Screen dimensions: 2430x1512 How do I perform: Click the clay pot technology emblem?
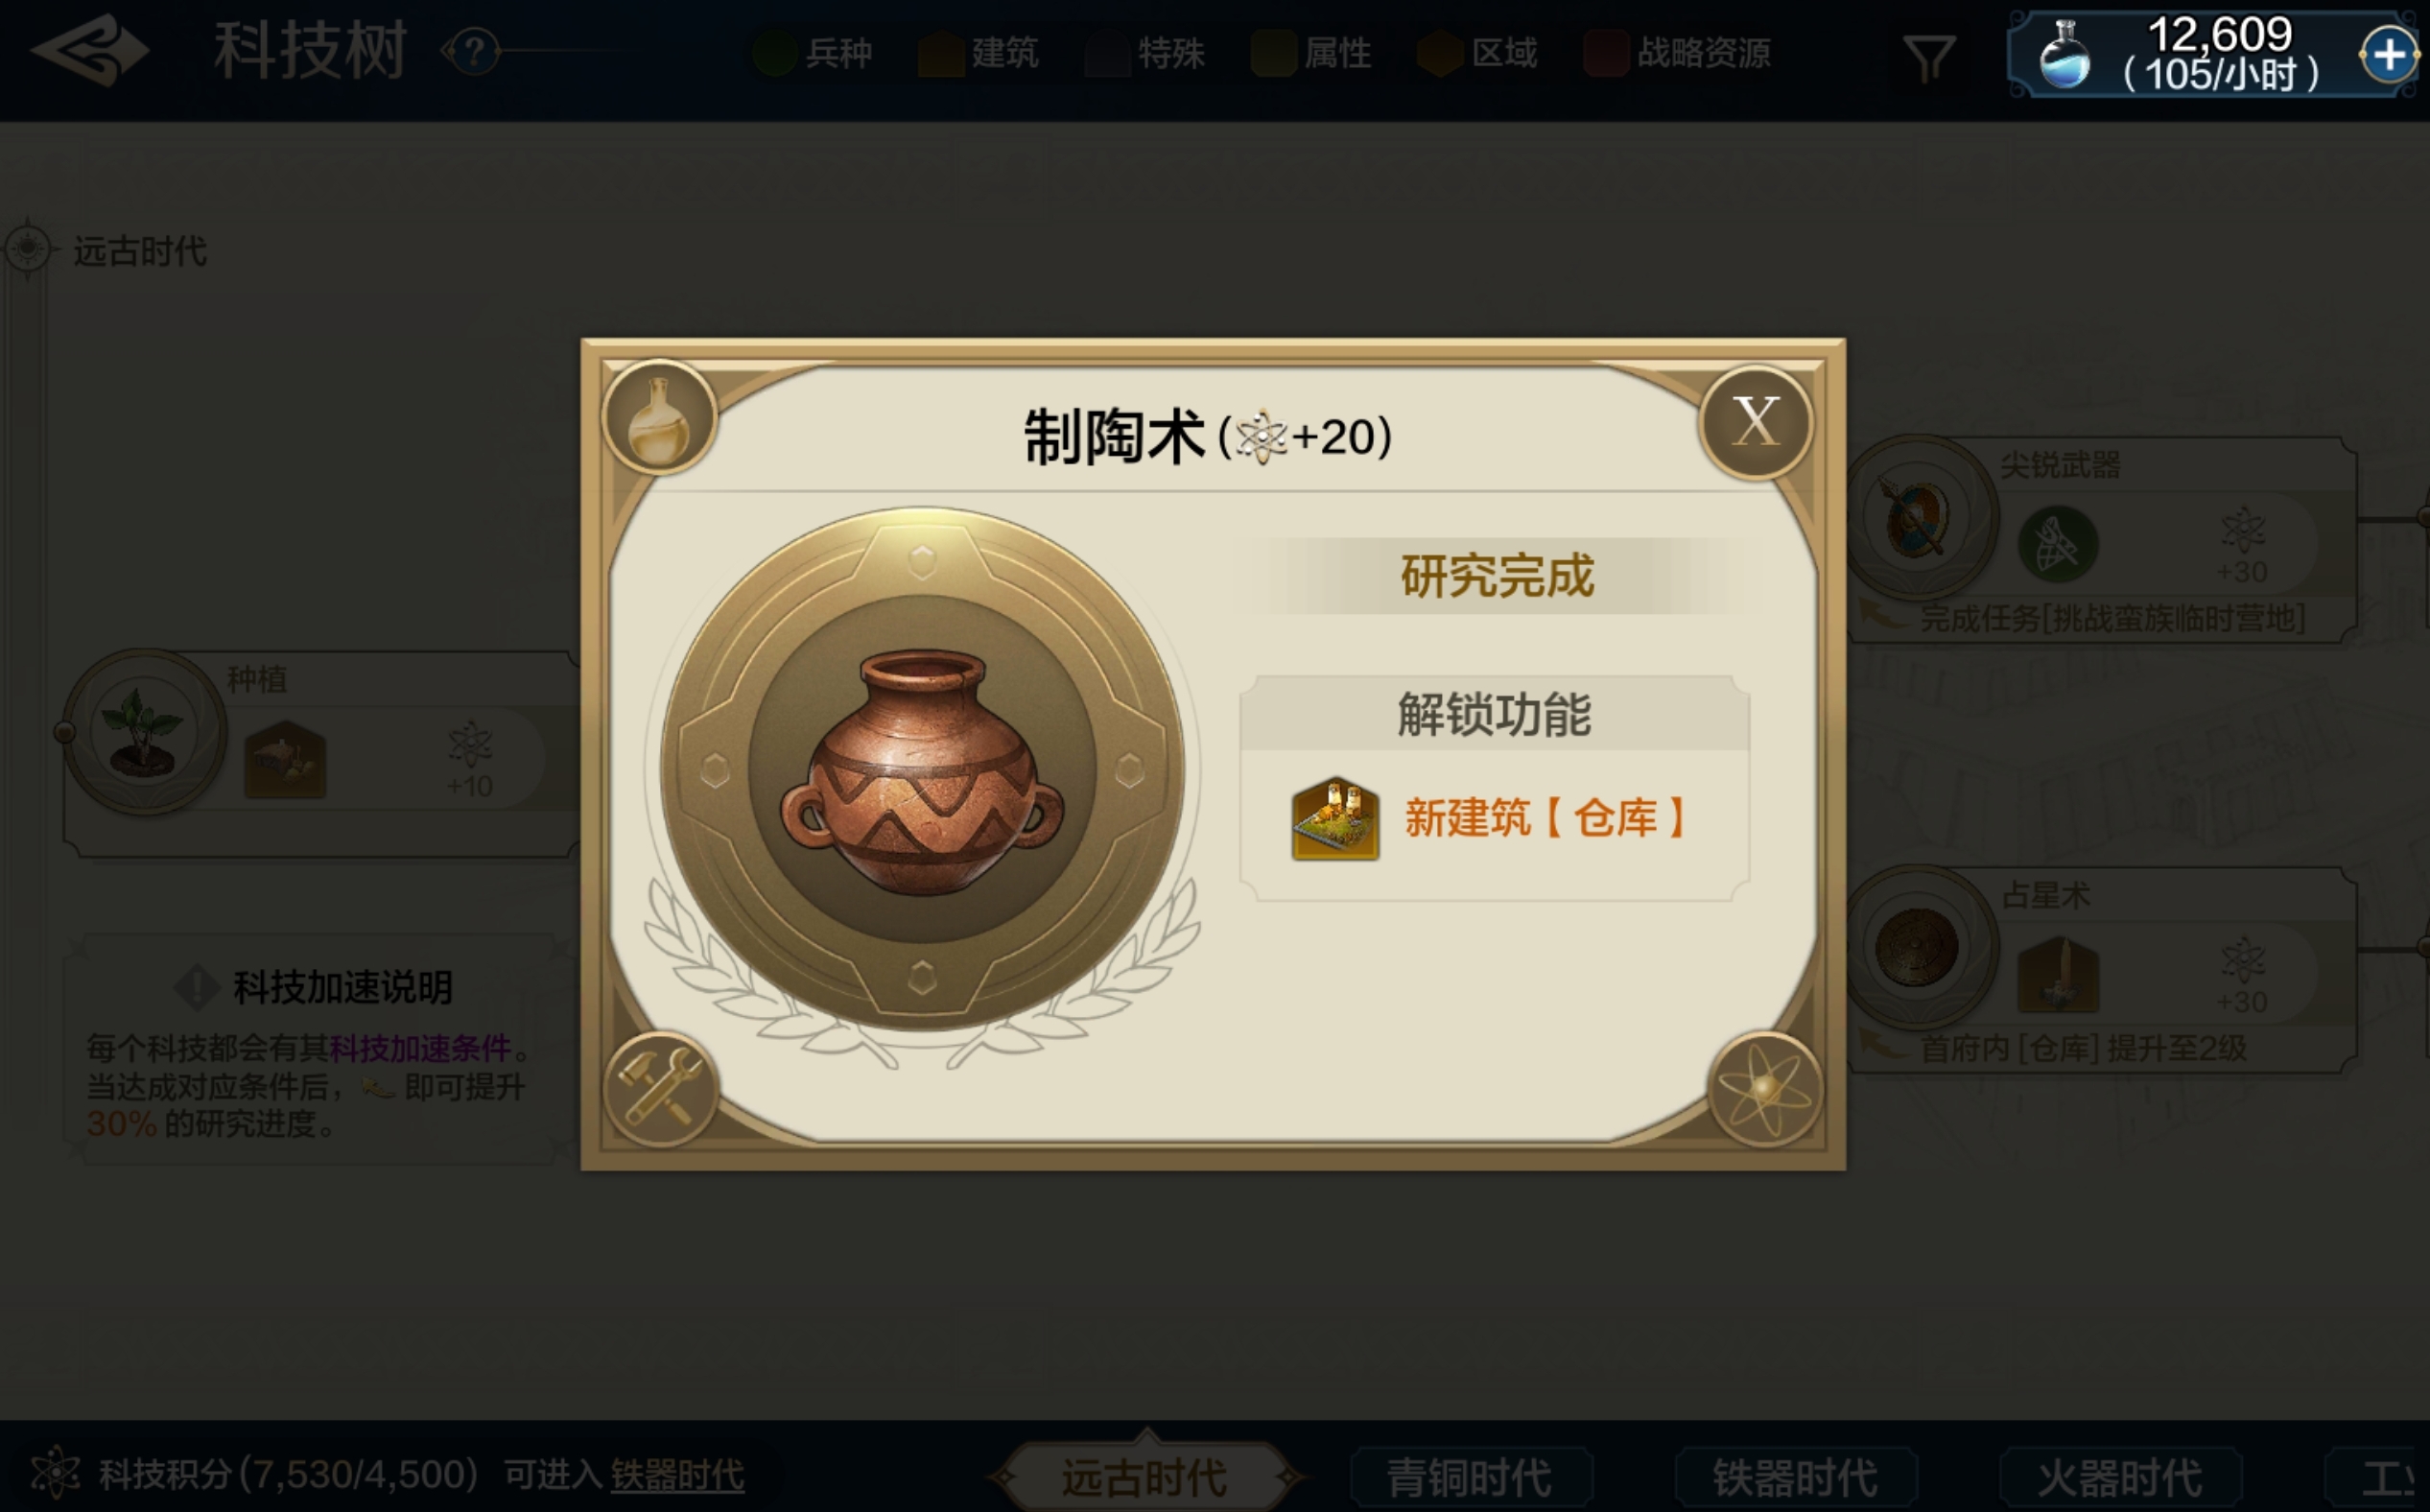pyautogui.click(x=922, y=769)
